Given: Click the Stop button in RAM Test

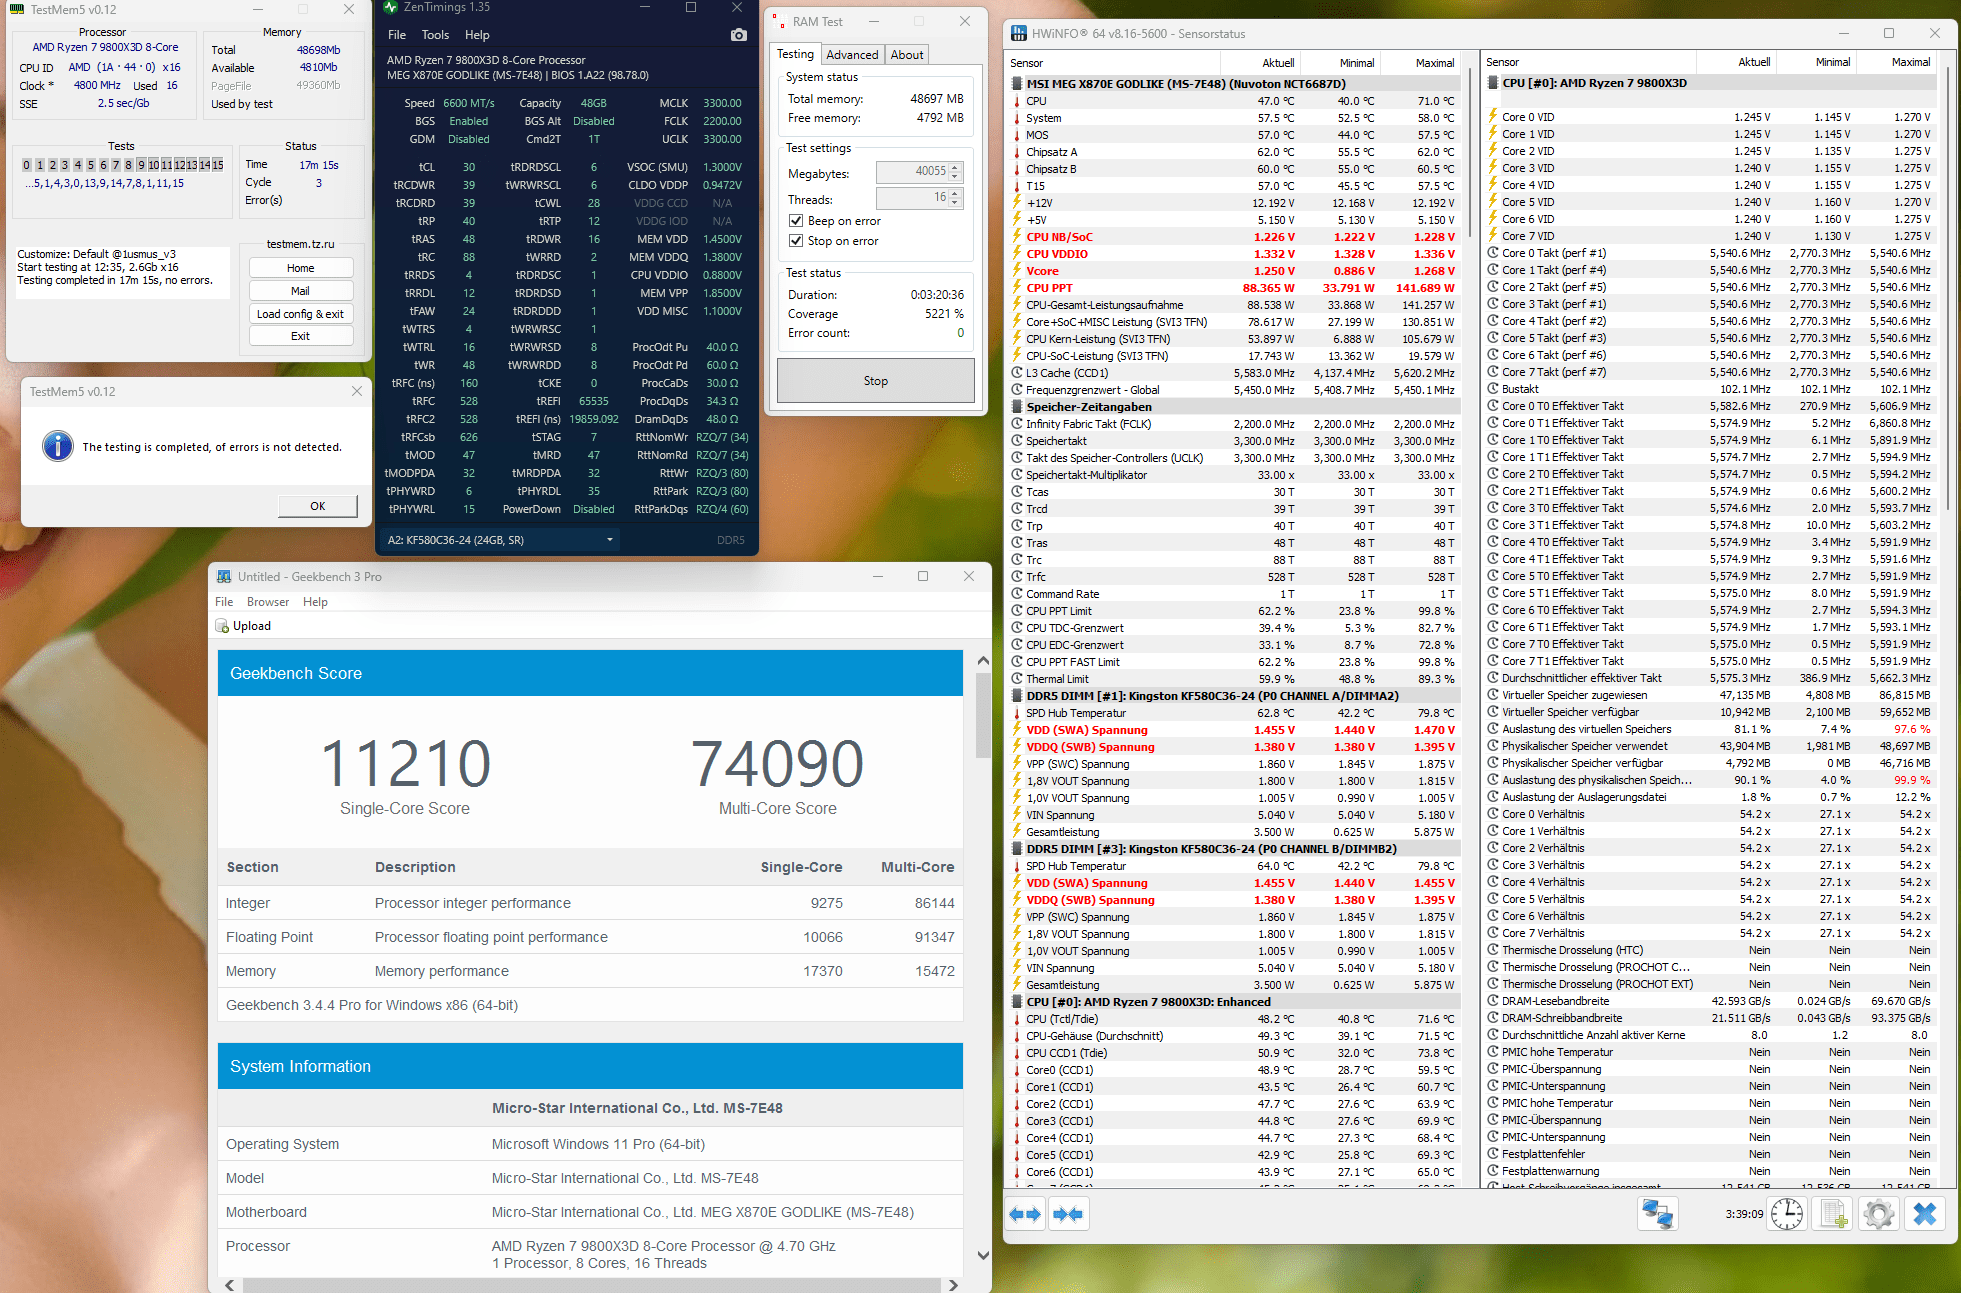Looking at the screenshot, I should pos(876,381).
